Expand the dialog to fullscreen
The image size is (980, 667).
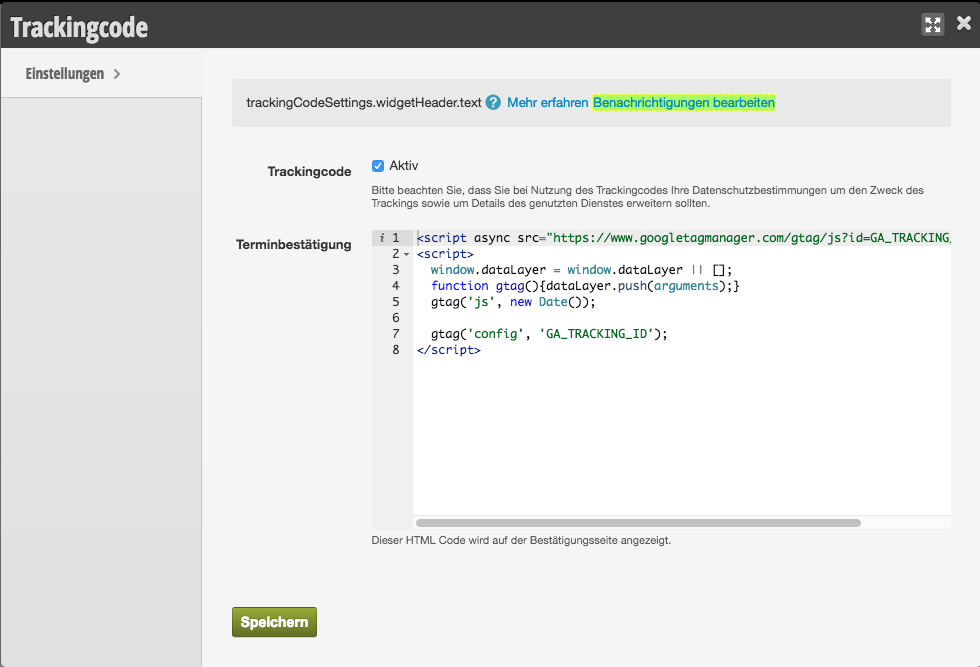pos(932,23)
